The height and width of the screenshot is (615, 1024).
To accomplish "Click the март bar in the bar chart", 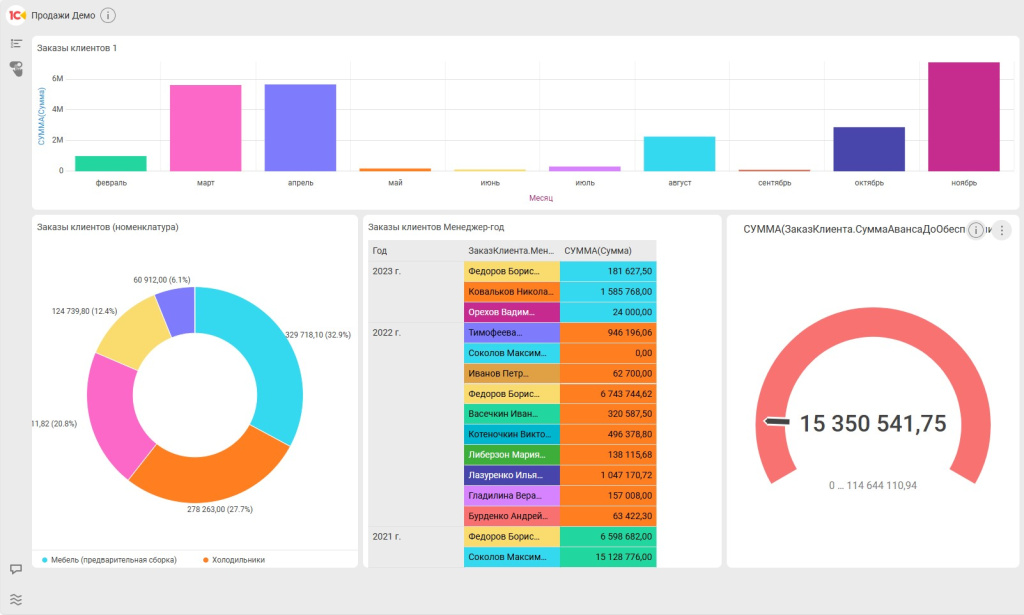I will [x=205, y=127].
